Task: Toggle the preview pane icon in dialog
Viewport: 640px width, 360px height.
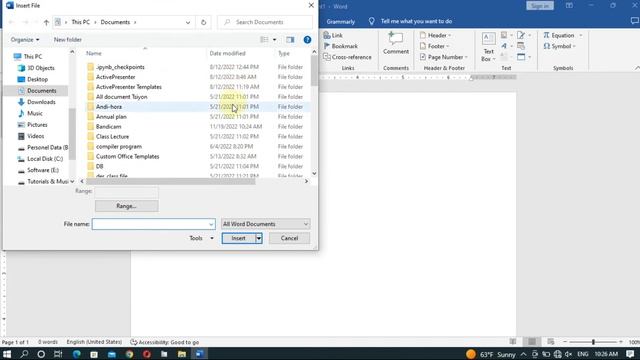Action: click(x=290, y=40)
